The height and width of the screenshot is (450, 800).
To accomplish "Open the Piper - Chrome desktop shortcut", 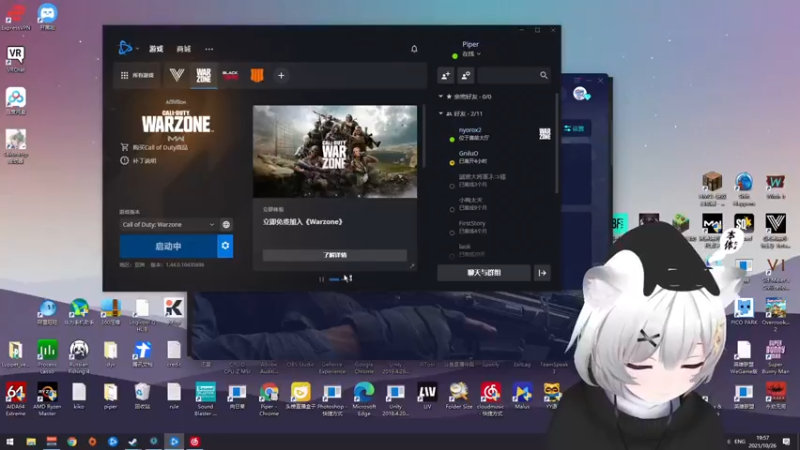I will tap(269, 399).
